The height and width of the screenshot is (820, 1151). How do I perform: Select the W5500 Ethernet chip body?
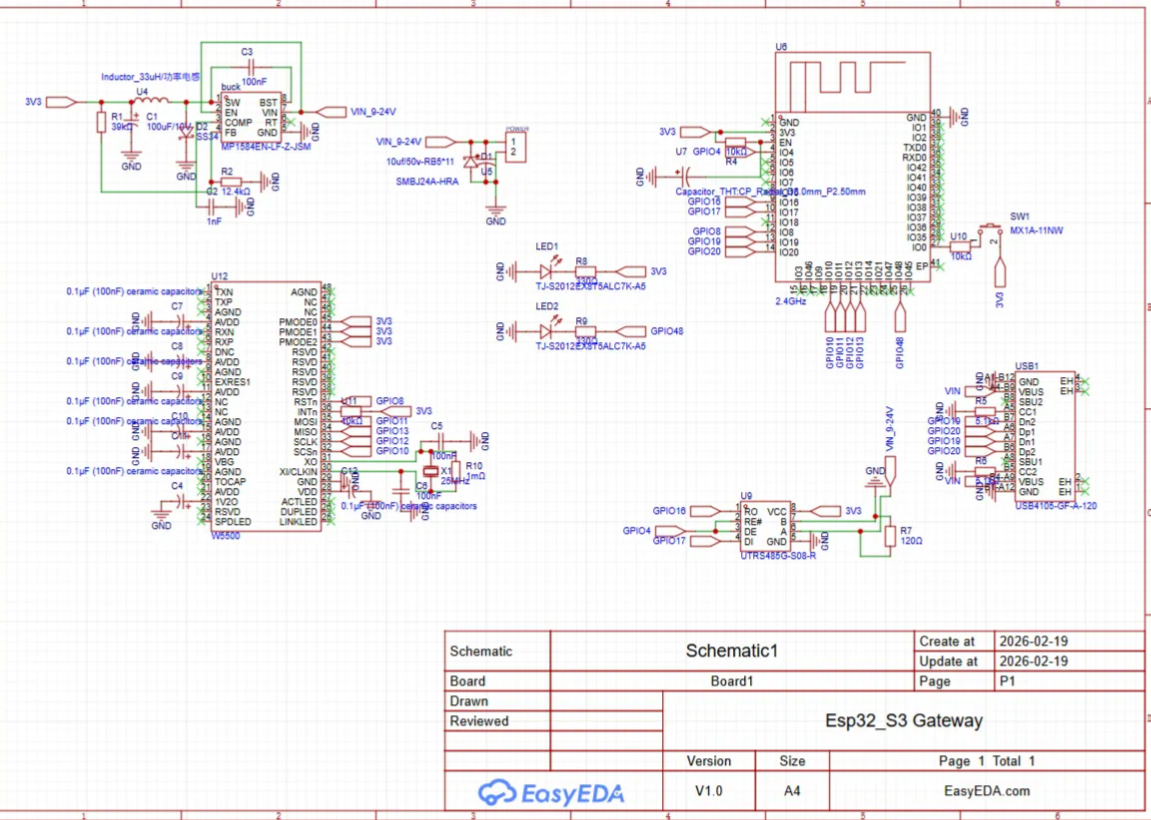(266, 405)
